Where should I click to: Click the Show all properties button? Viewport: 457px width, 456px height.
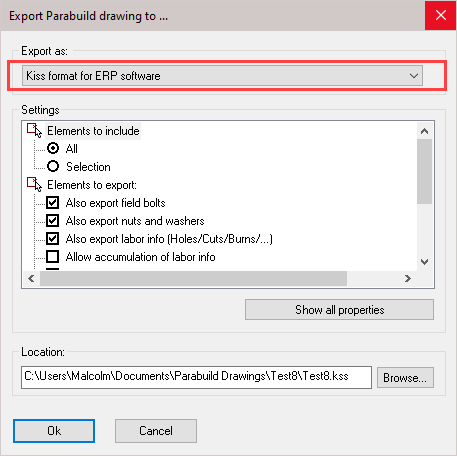339,310
